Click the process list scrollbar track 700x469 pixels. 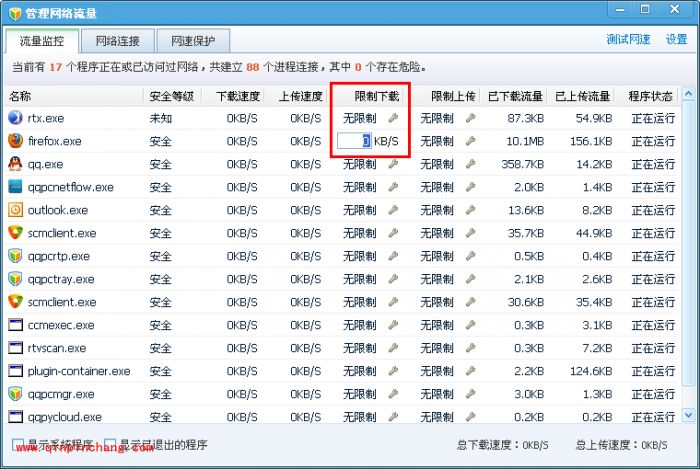tap(688, 254)
